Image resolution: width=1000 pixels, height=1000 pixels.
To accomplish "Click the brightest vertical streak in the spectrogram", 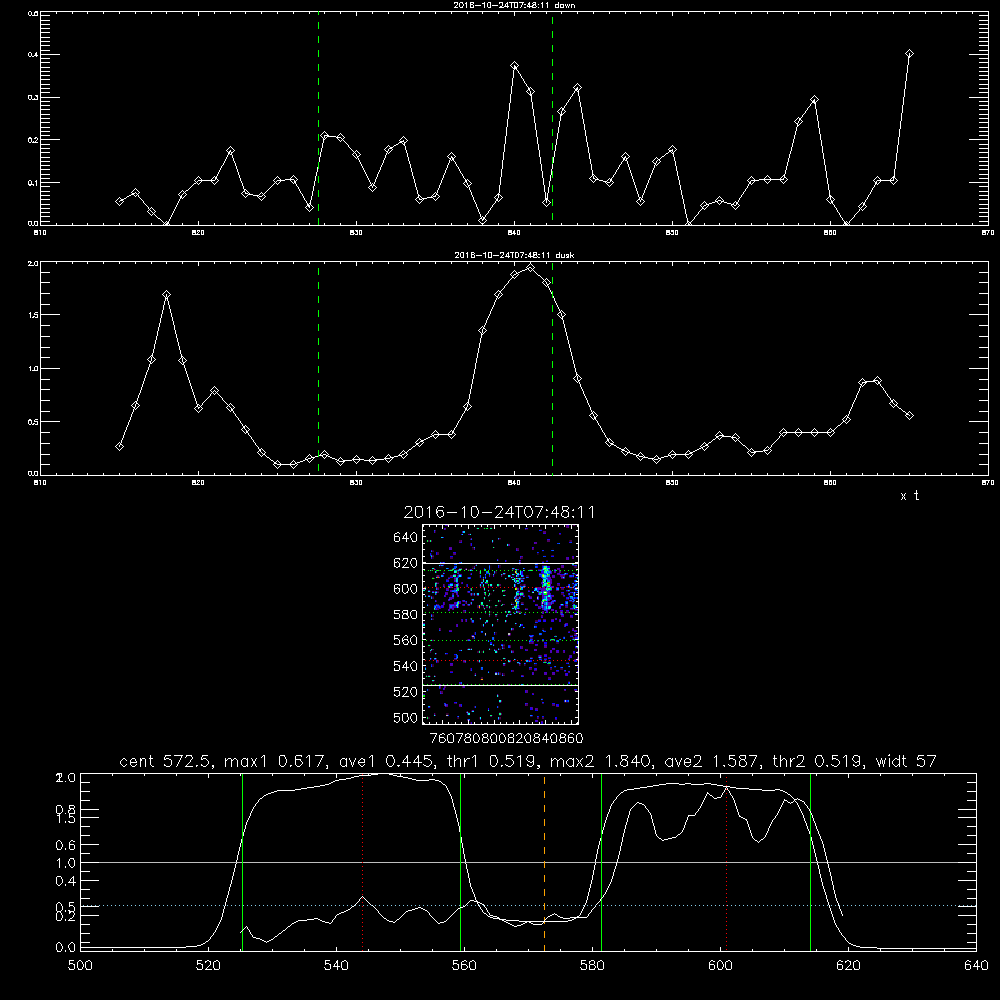I will pos(545,588).
